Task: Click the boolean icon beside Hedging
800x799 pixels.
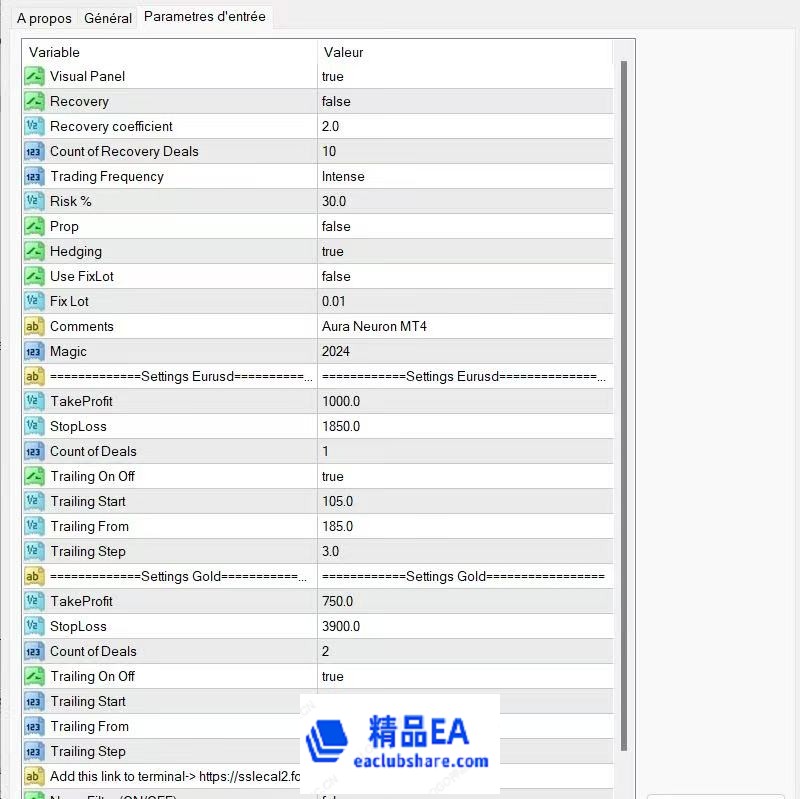Action: [34, 252]
